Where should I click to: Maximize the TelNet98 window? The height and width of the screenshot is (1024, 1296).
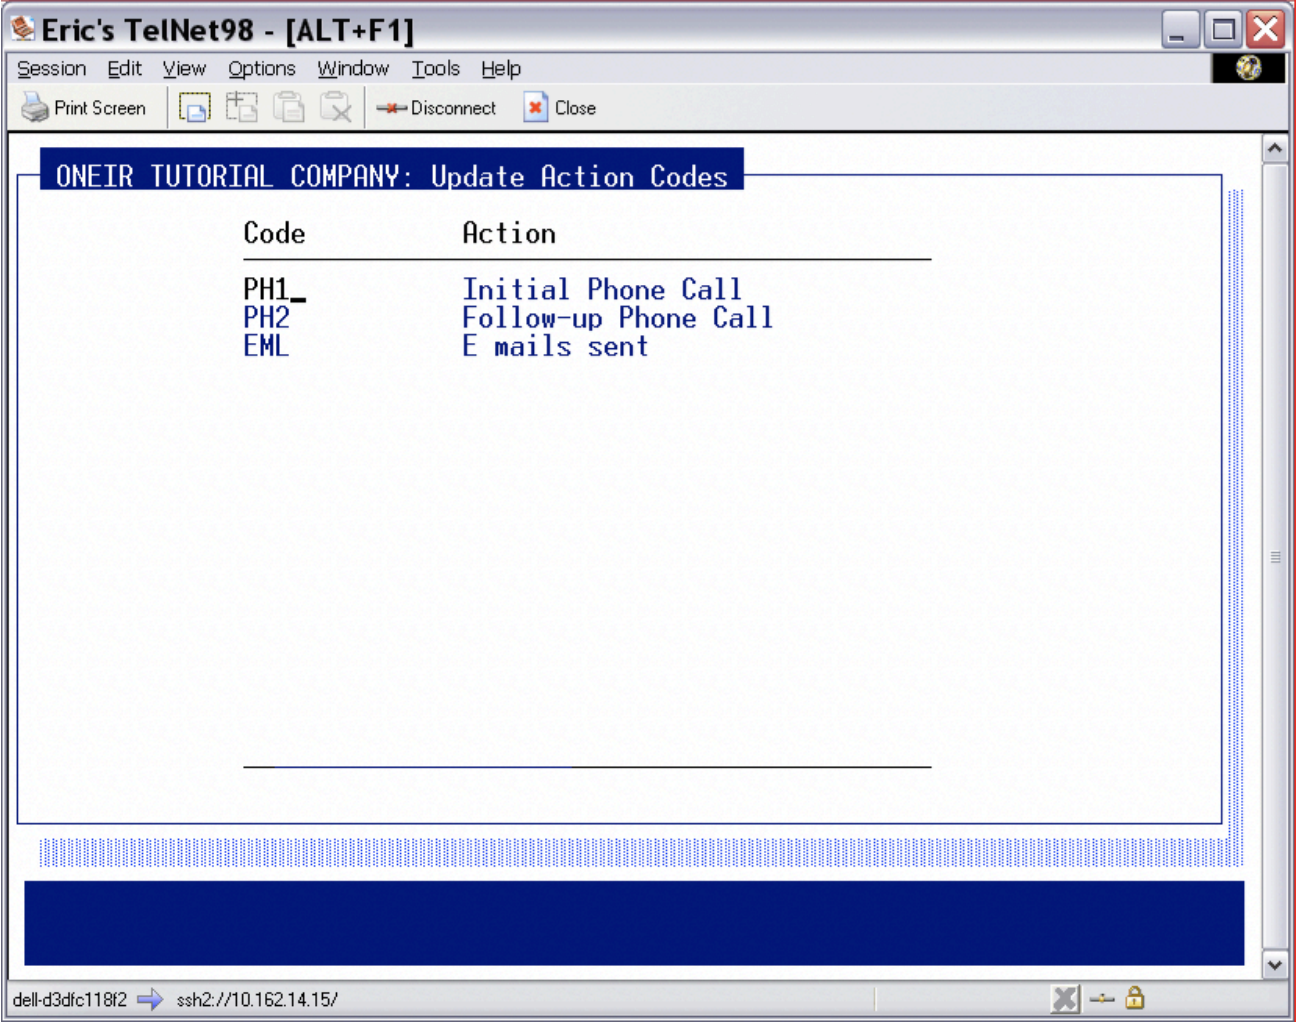point(1223,29)
